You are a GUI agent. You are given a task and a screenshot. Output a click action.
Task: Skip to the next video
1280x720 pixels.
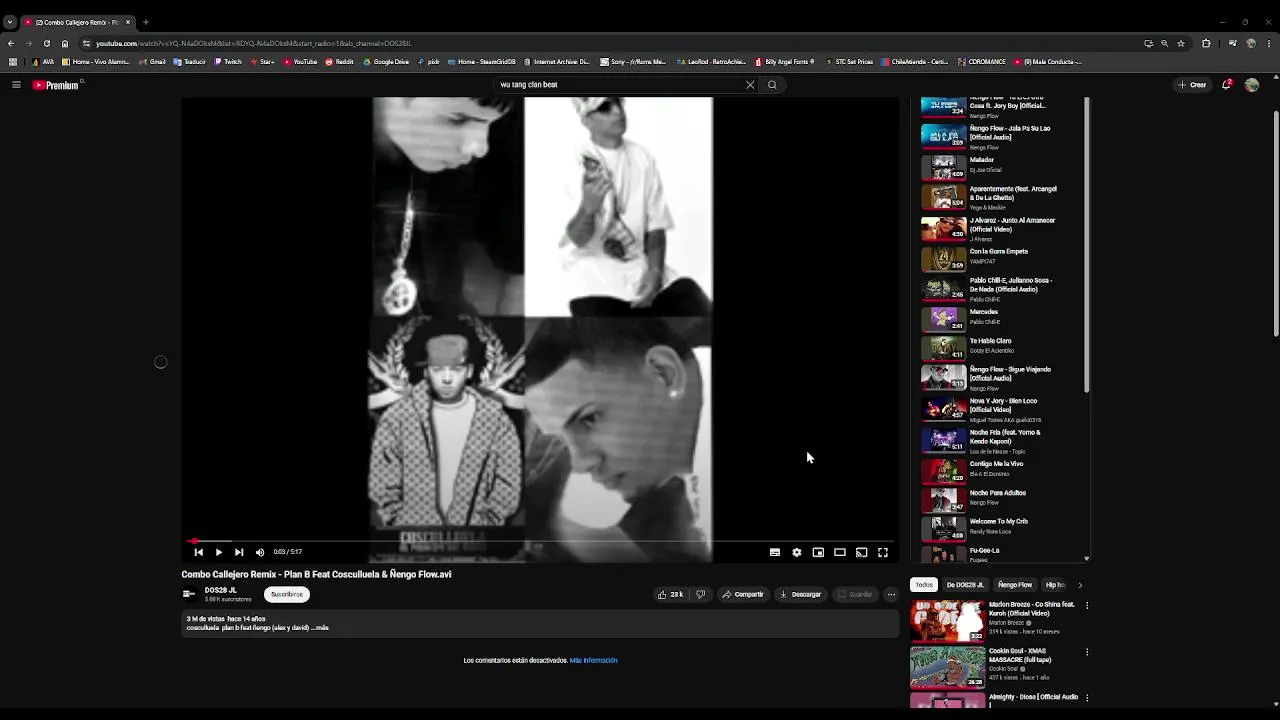239,552
